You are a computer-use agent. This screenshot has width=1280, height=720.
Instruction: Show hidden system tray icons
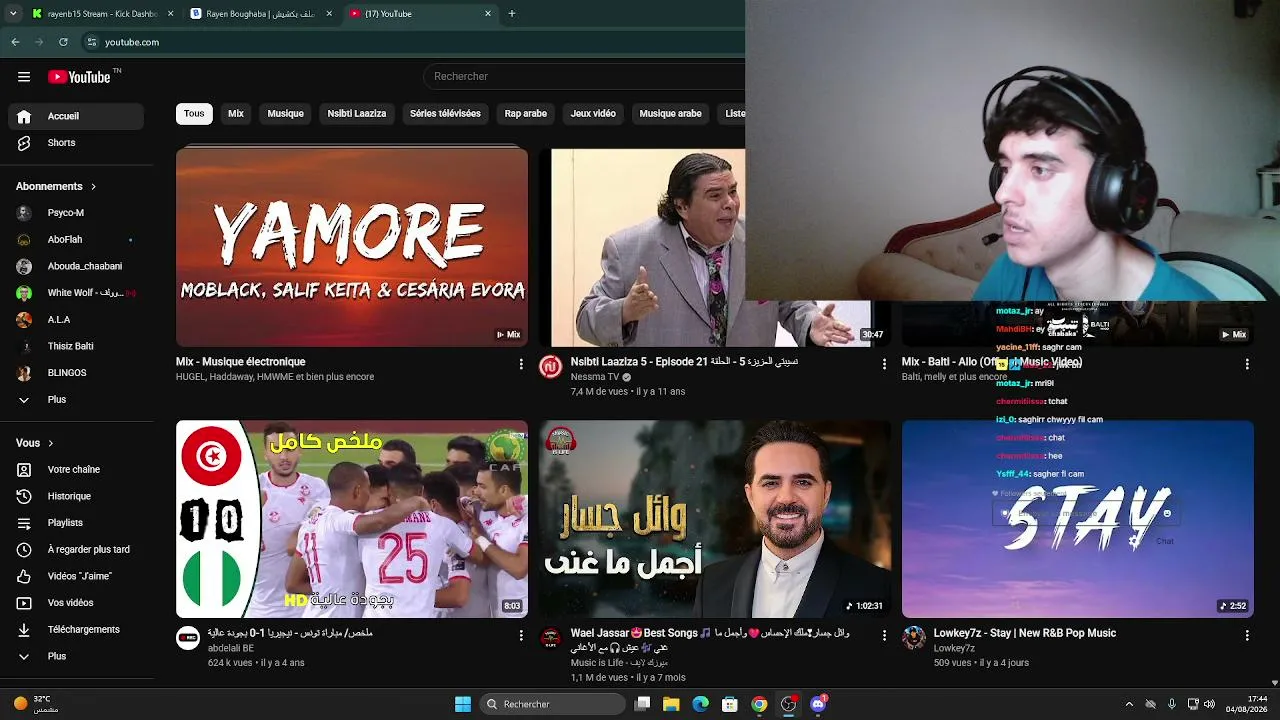1129,704
